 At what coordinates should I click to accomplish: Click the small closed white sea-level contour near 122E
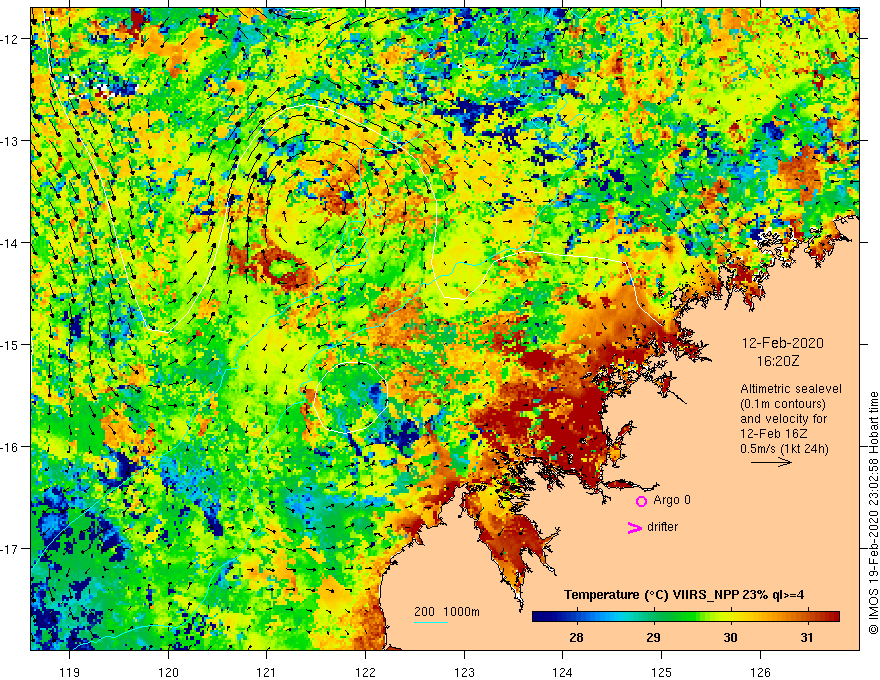coord(352,397)
